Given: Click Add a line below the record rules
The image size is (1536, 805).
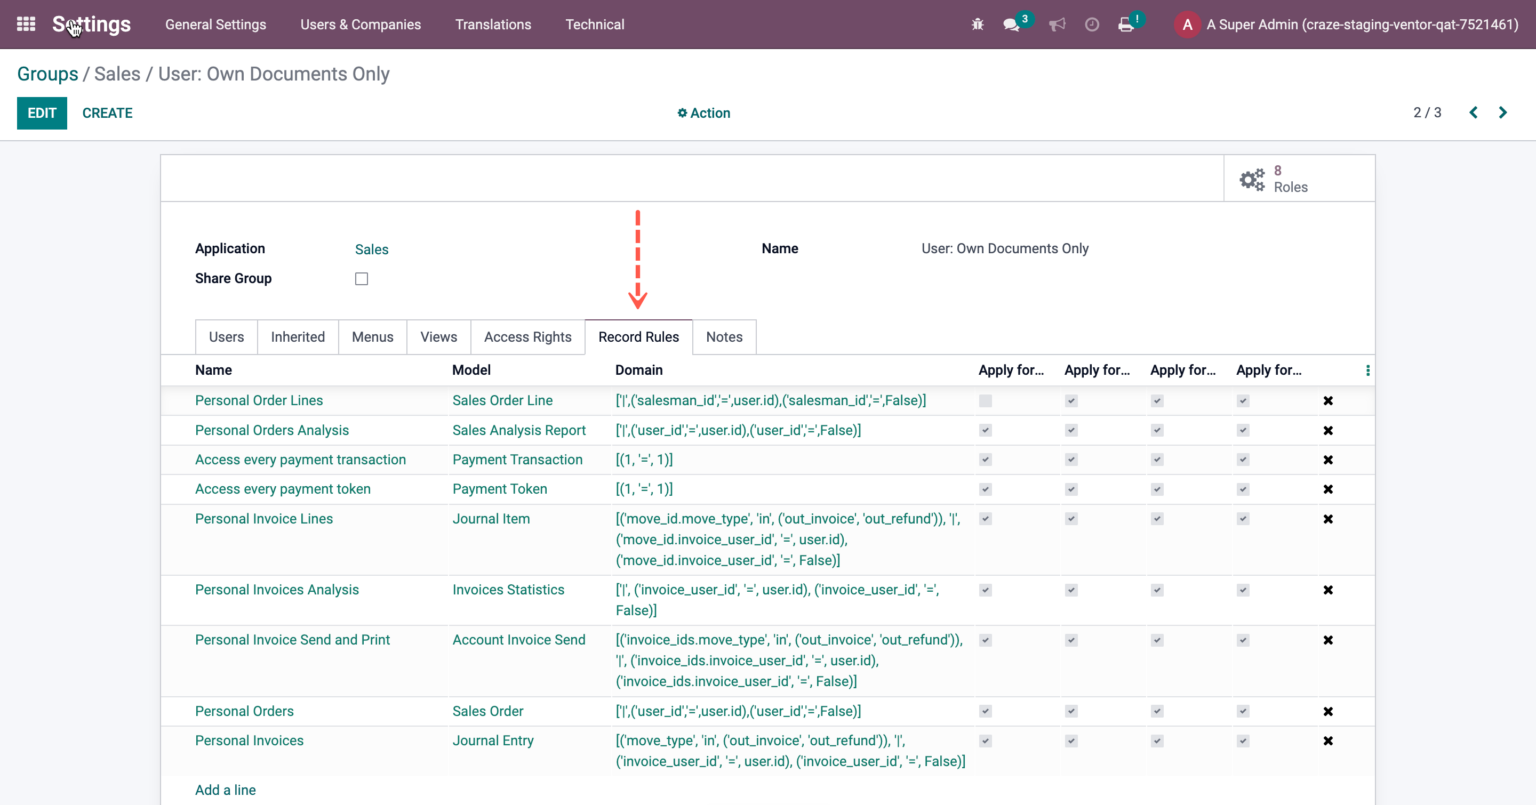Looking at the screenshot, I should pyautogui.click(x=225, y=790).
